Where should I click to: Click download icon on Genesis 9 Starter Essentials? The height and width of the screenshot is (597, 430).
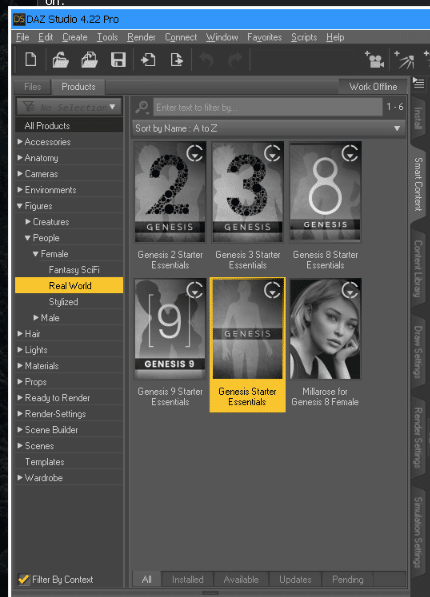click(x=195, y=290)
